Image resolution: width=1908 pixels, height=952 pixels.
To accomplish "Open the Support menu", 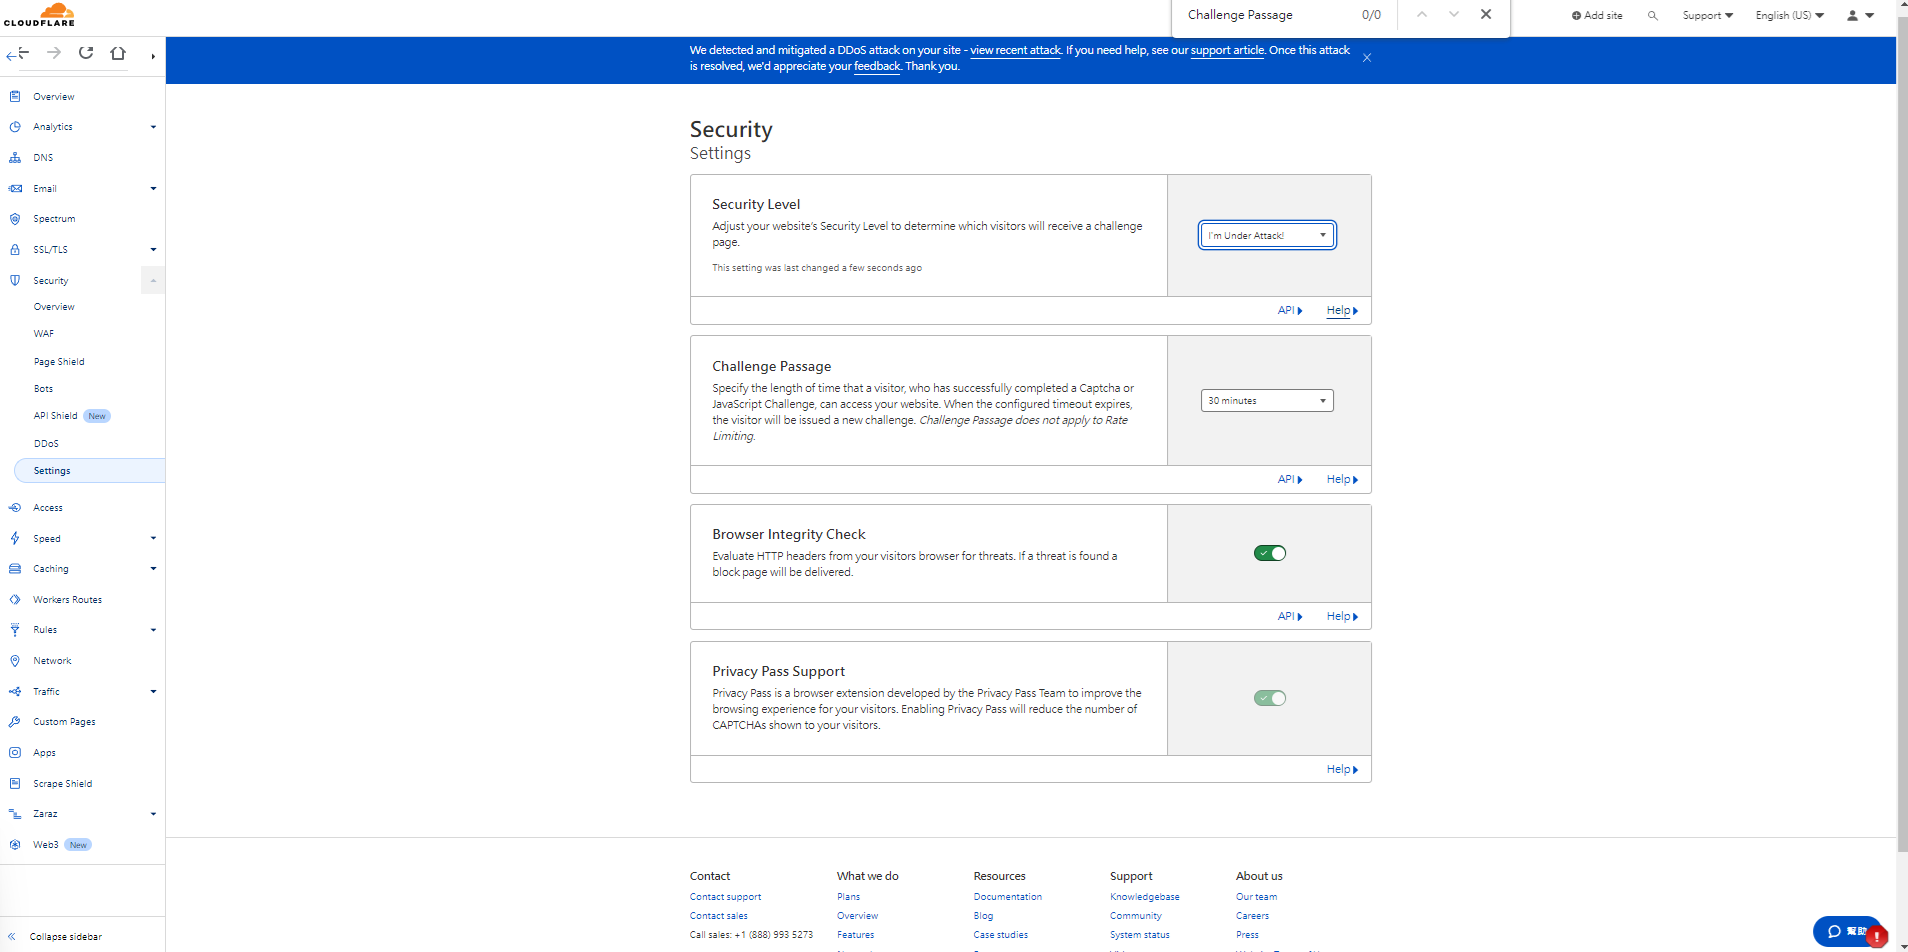I will coord(1707,16).
